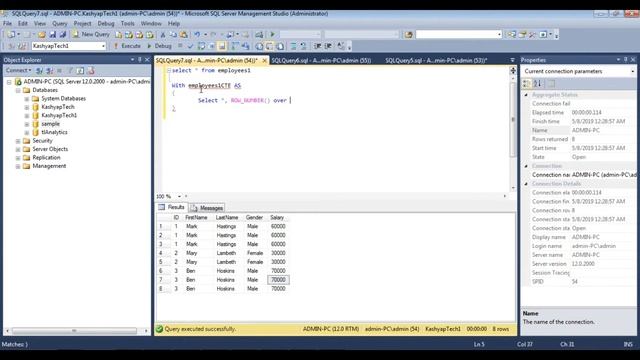This screenshot has height=360, width=640.
Task: Open the File menu
Action: coord(7,24)
